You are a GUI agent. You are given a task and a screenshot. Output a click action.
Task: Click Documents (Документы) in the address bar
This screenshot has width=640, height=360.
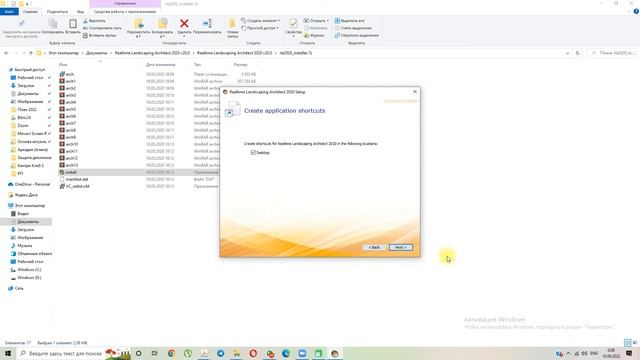[x=96, y=53]
